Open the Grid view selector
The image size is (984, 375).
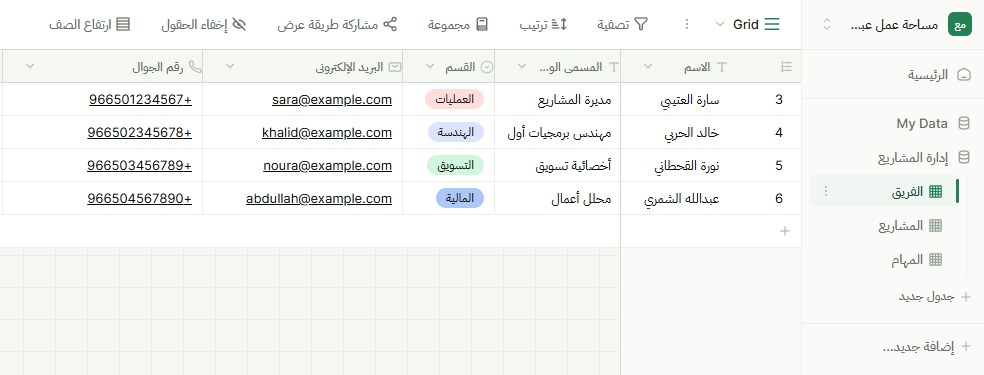click(x=747, y=24)
